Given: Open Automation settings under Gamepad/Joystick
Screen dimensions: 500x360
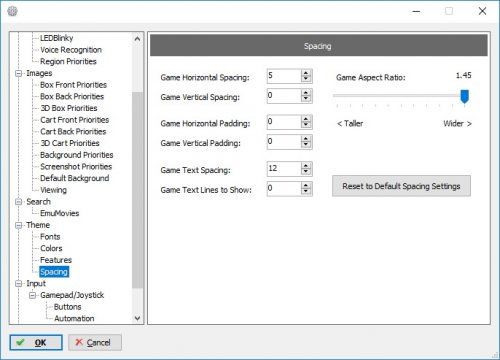Looking at the screenshot, I should [74, 318].
